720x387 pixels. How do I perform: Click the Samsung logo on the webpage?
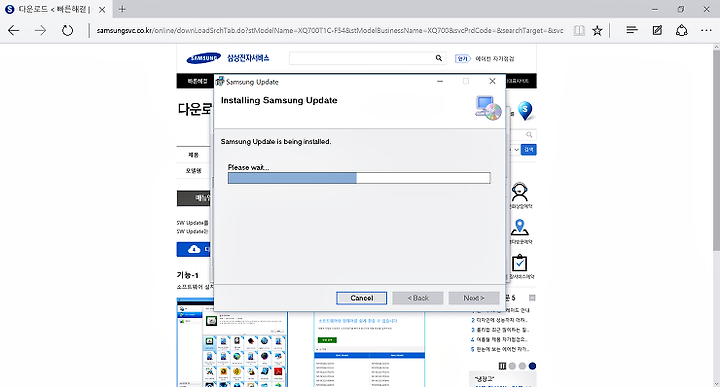coord(204,58)
